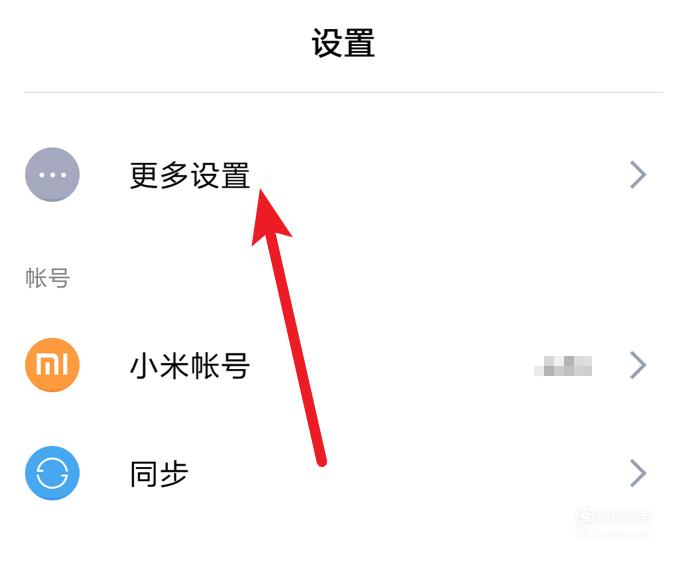
Task: Tap the orange Xiaomi MI logo icon
Action: (52, 365)
